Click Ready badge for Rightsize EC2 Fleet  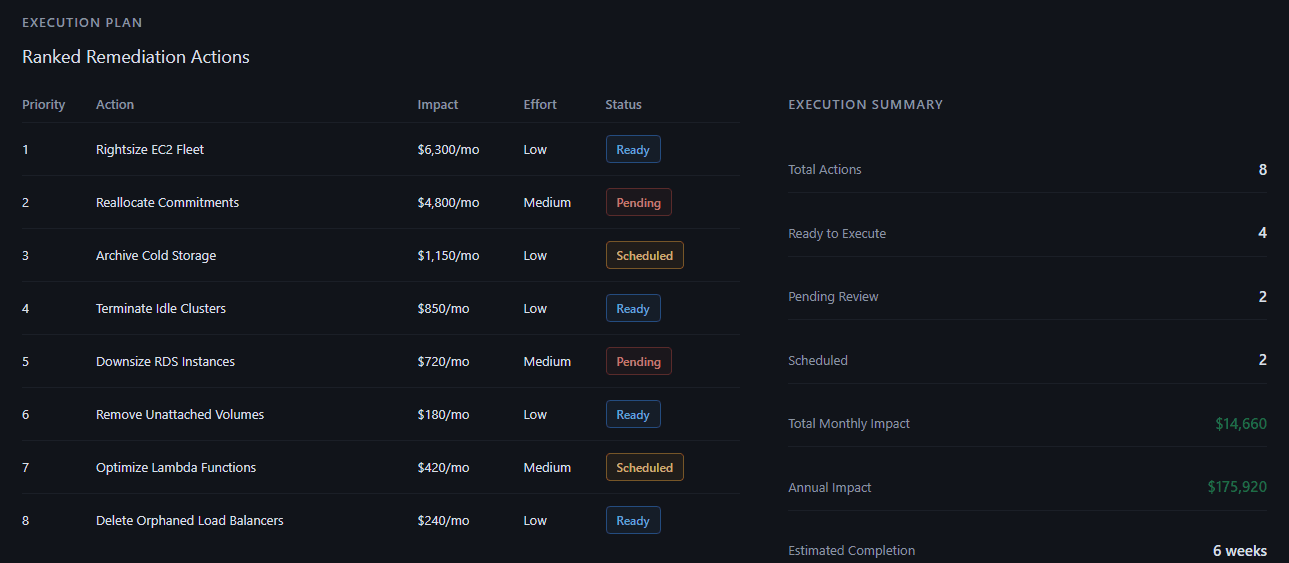coord(633,150)
